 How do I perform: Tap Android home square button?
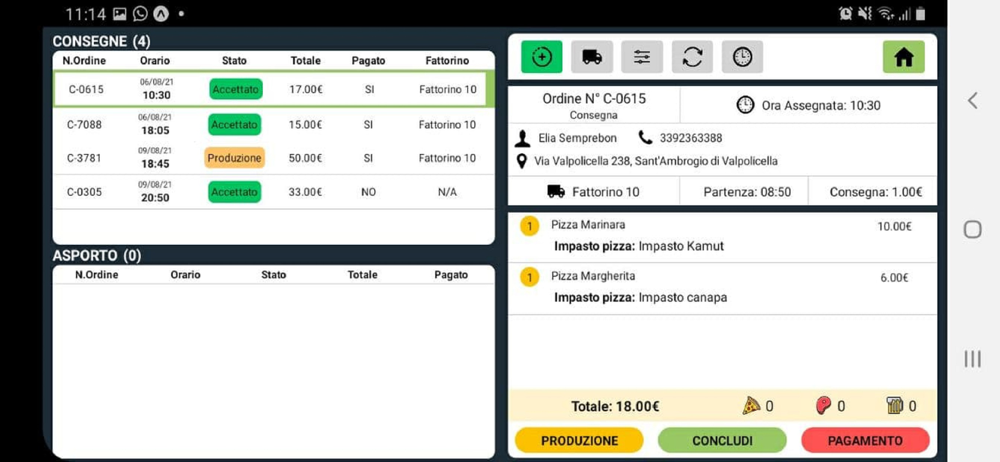point(973,229)
